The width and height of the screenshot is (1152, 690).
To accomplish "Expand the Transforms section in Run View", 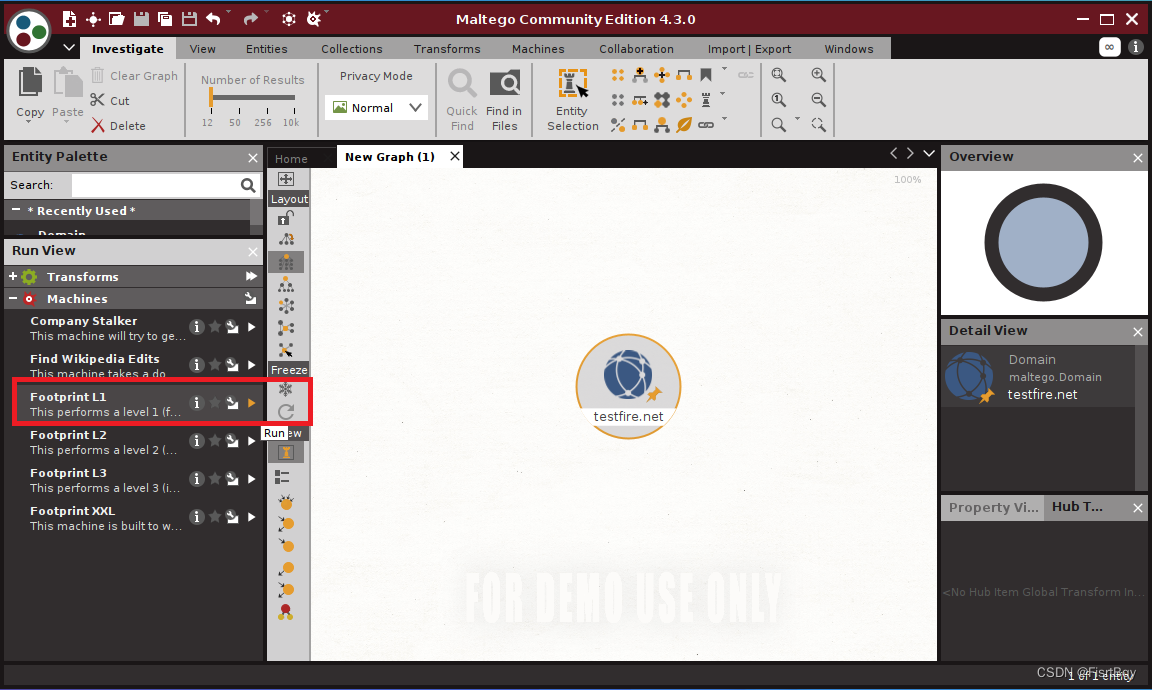I will [x=12, y=276].
